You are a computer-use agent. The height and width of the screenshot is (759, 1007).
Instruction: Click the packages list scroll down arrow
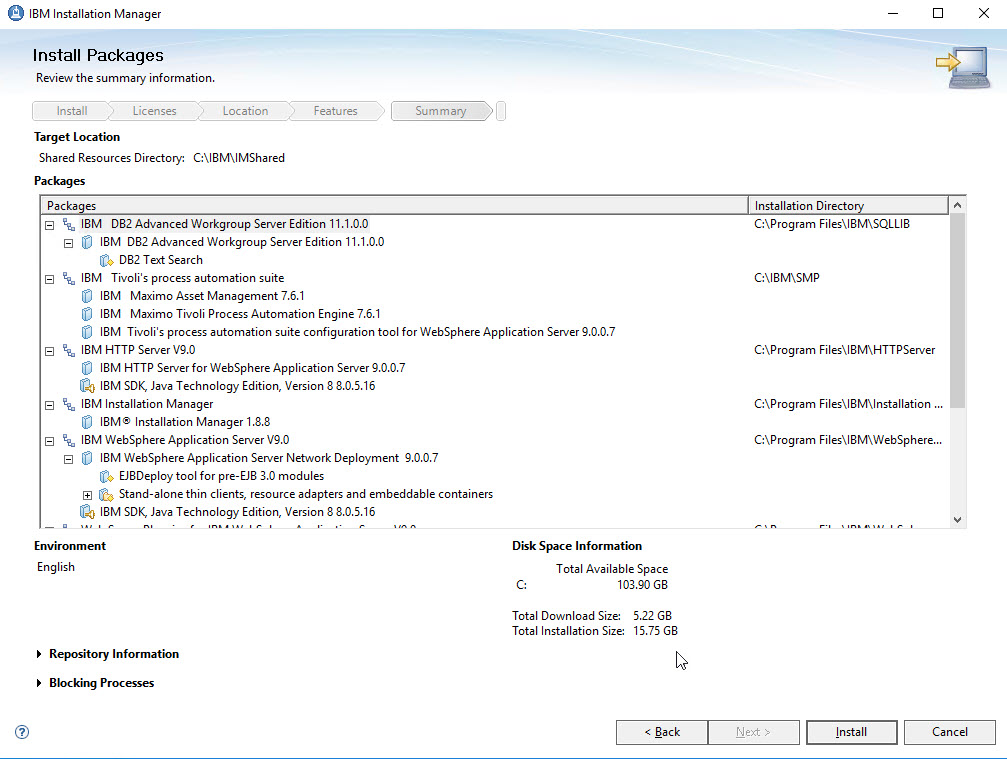957,519
